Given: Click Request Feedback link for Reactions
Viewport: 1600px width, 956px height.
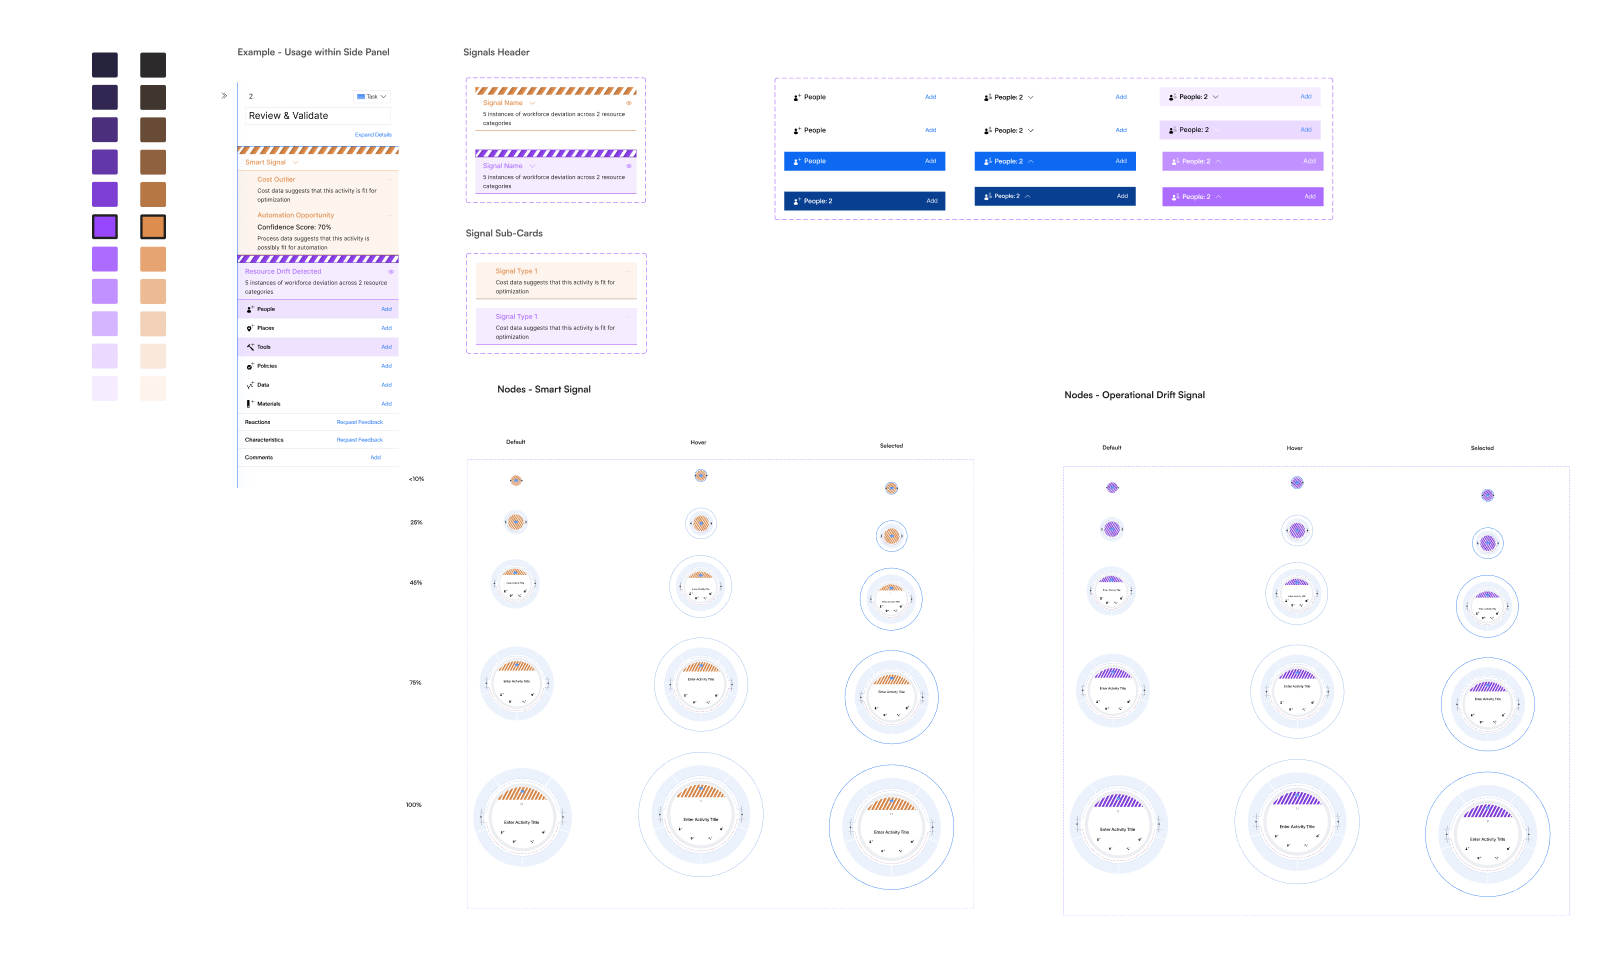Looking at the screenshot, I should 360,422.
